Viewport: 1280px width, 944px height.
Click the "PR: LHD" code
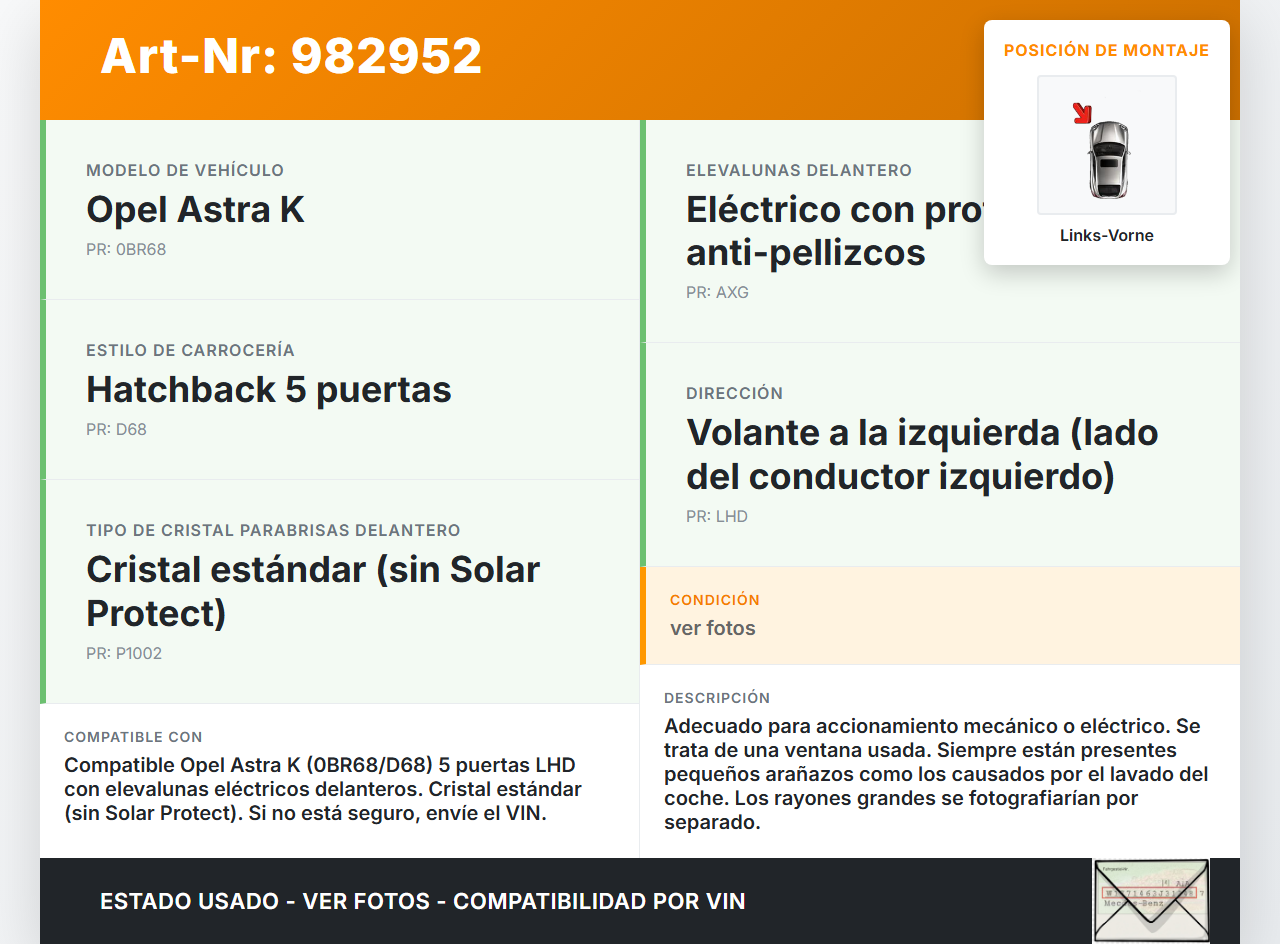tap(717, 517)
